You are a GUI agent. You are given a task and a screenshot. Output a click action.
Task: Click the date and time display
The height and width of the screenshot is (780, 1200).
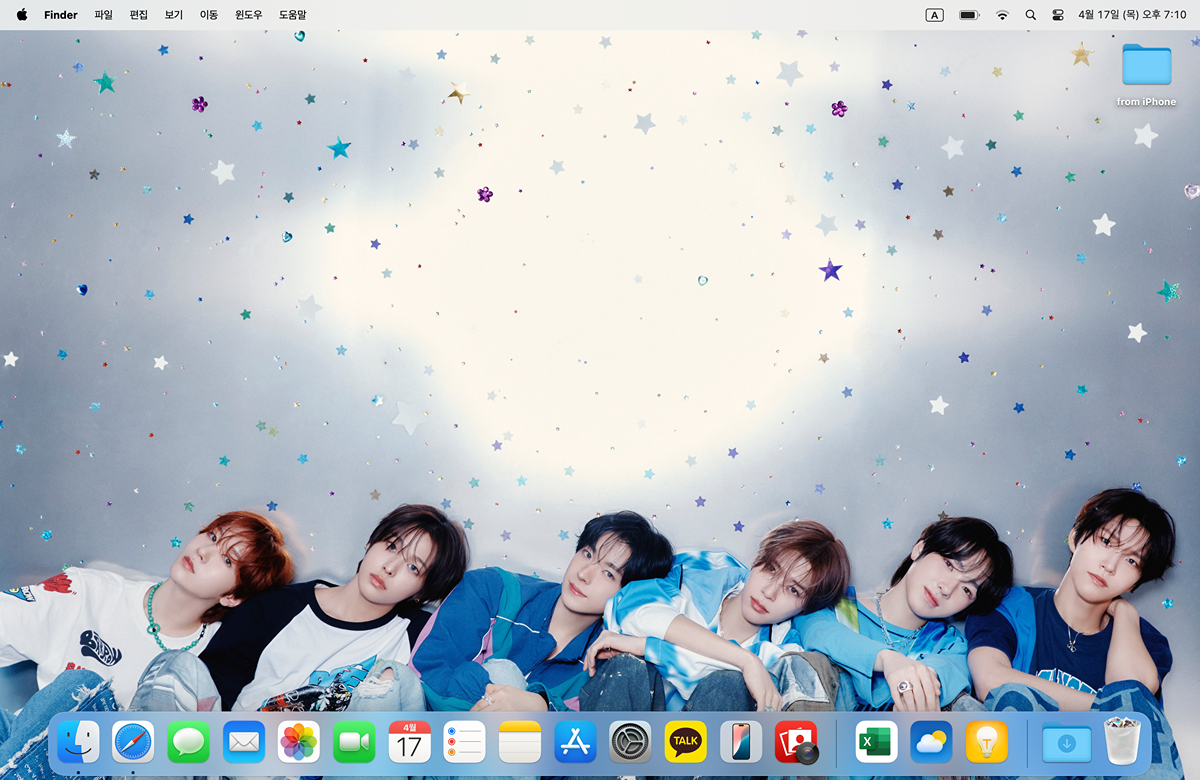(x=1132, y=15)
